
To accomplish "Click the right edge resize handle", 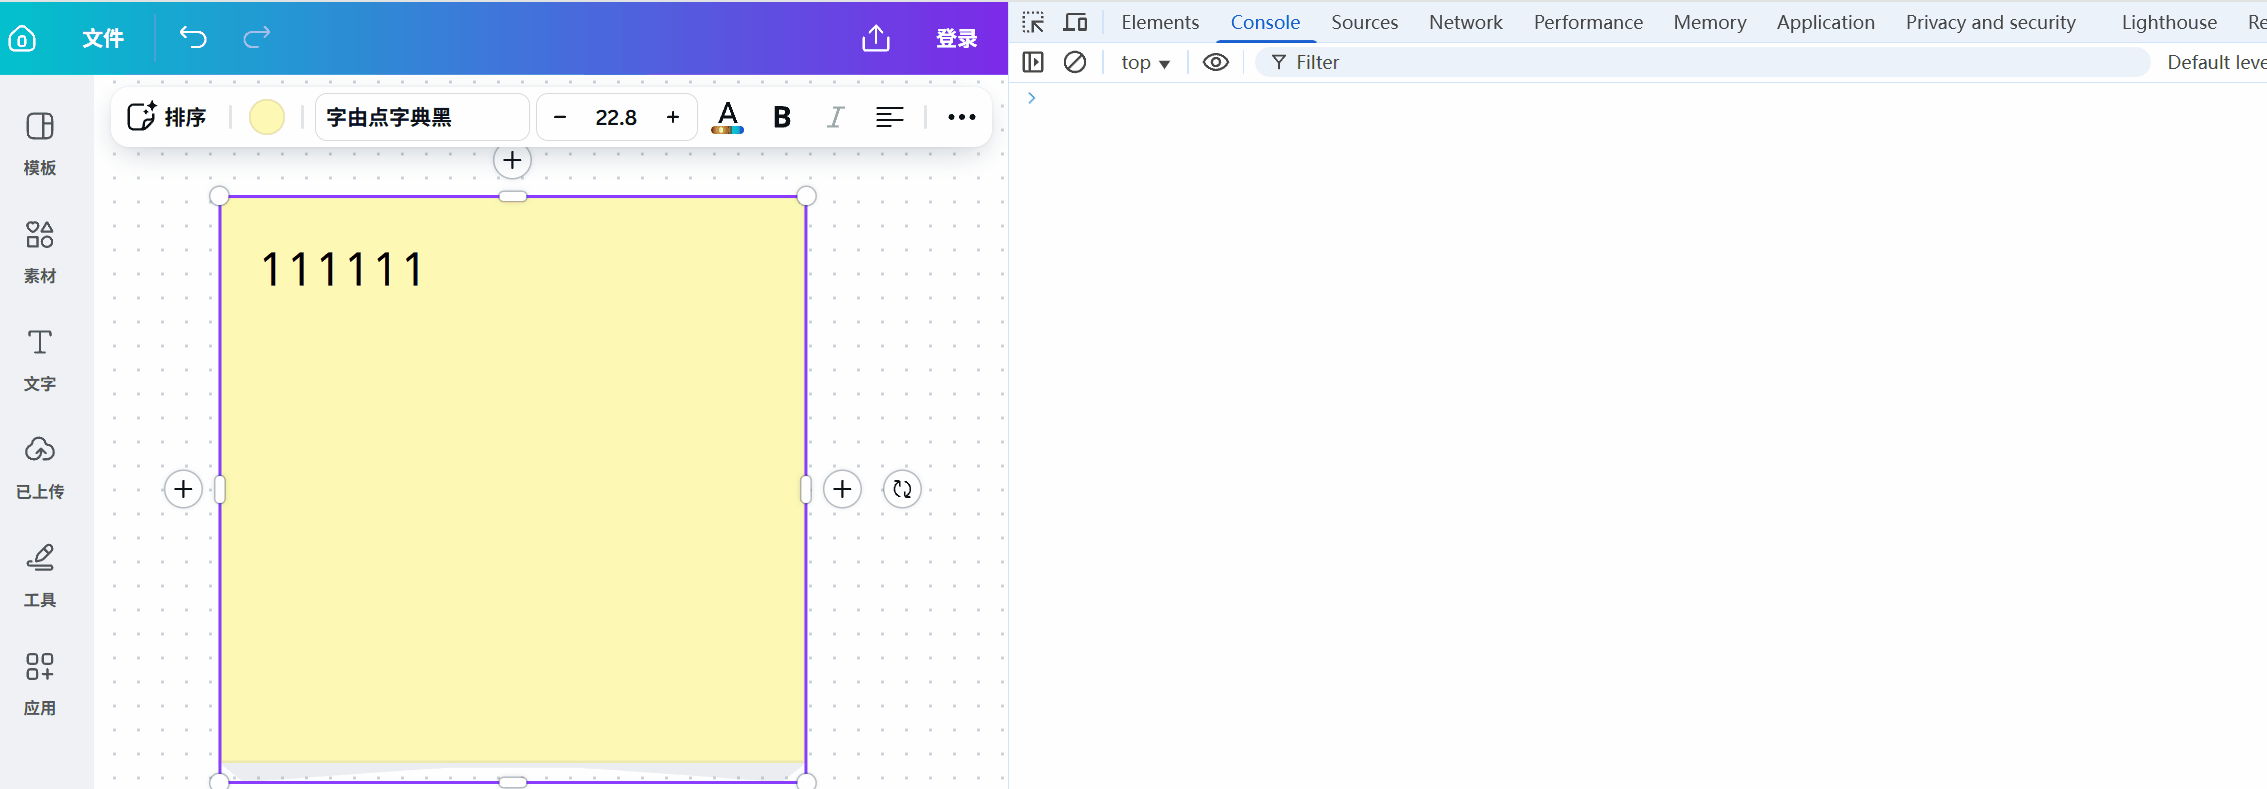I will pos(806,489).
